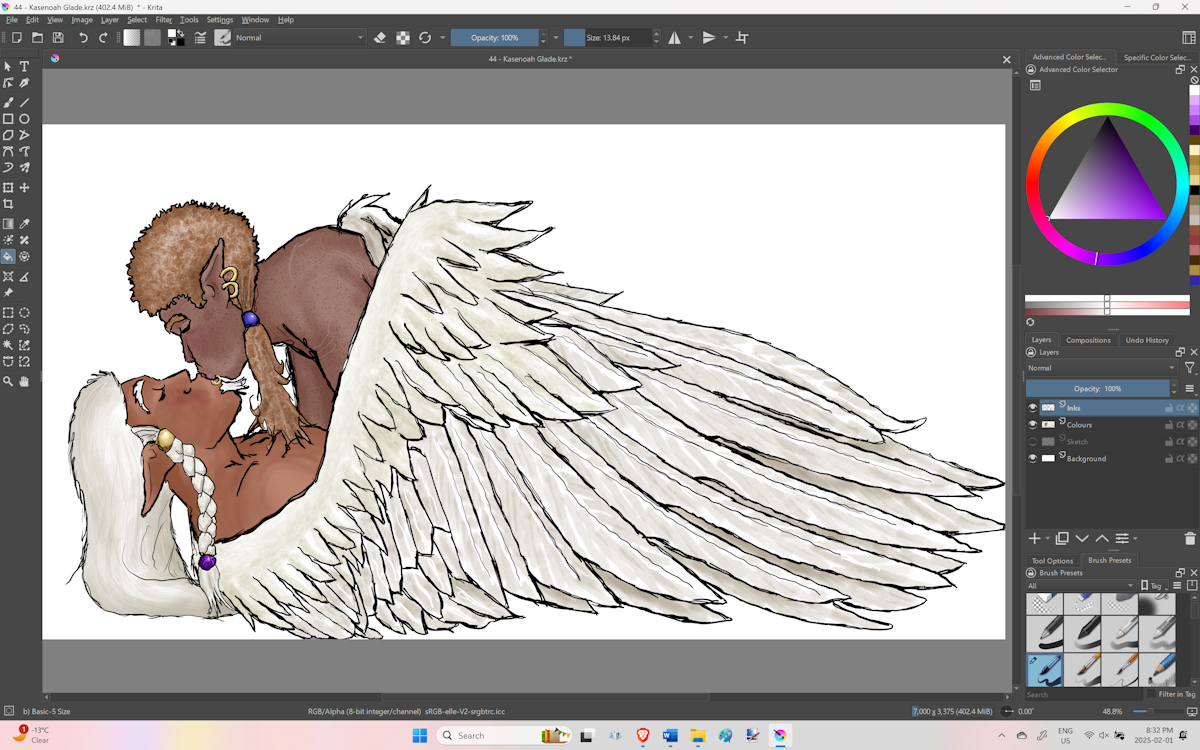The image size is (1200, 750).
Task: Delete layer using the trash icon
Action: tap(1189, 539)
